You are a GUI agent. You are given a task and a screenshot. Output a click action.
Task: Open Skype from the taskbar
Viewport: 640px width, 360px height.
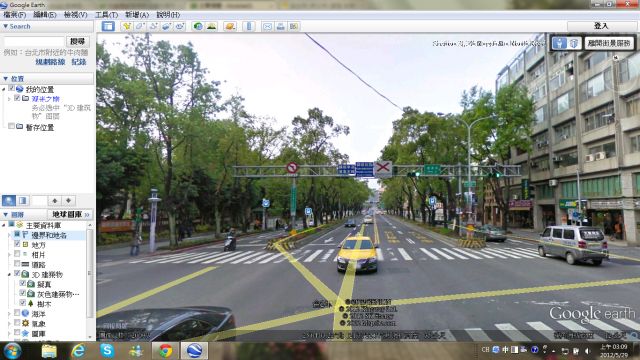[x=107, y=350]
